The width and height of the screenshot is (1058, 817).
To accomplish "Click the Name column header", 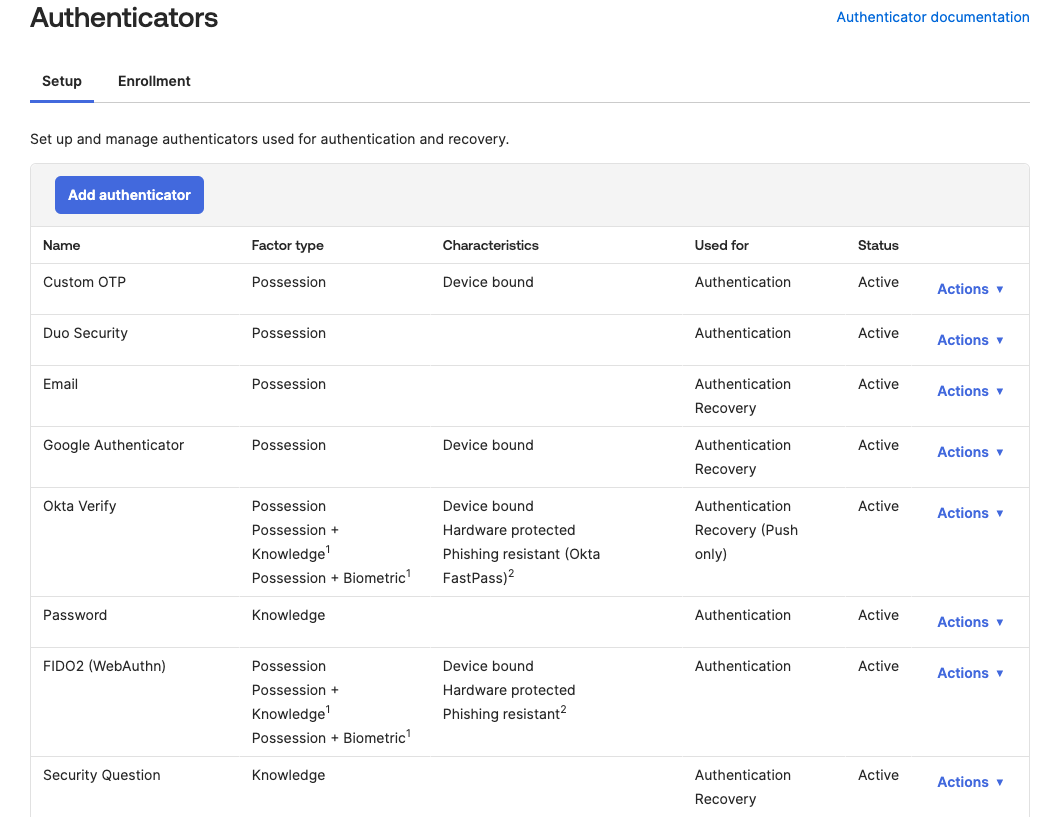I will click(x=61, y=245).
